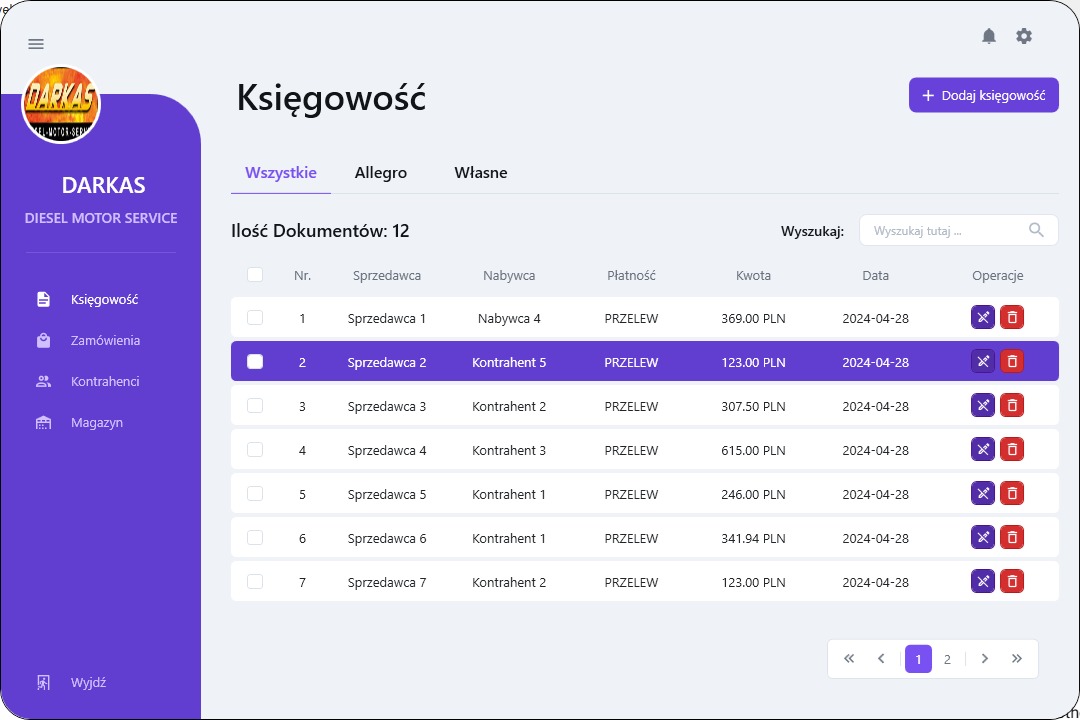
Task: Select the Zamówienia shopping bag icon
Action: [43, 340]
